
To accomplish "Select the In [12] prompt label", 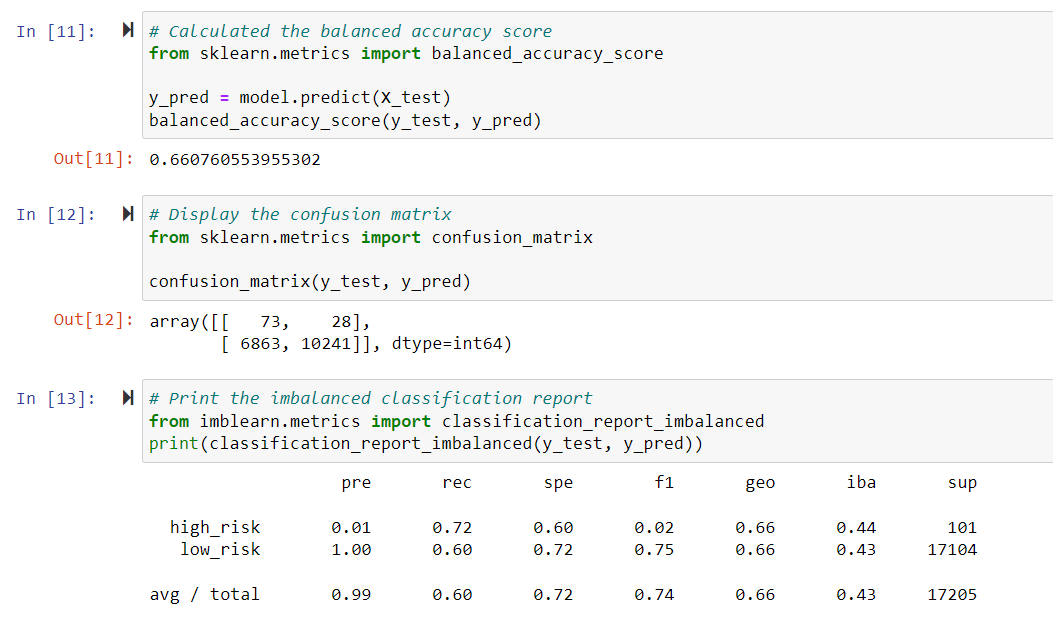I will pyautogui.click(x=56, y=215).
